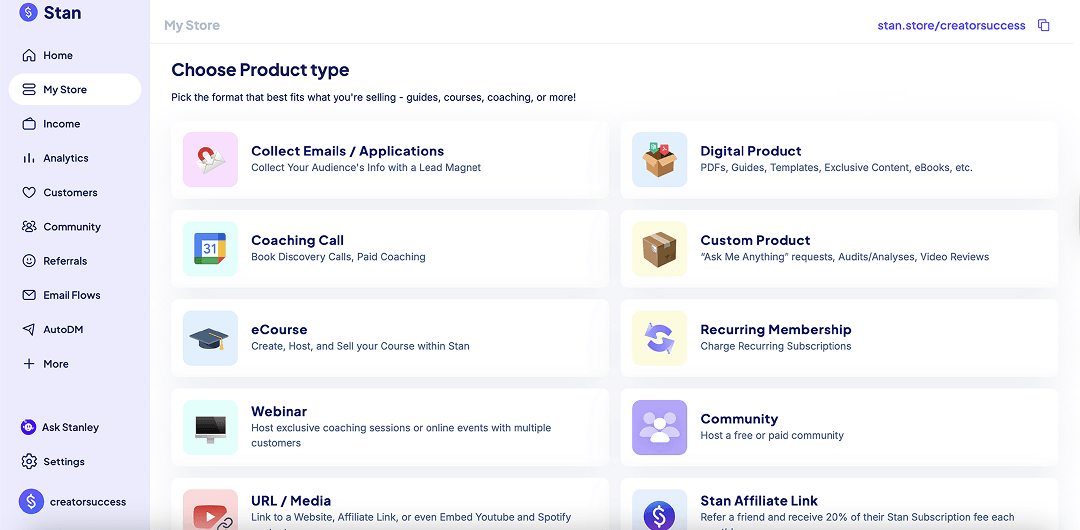Viewport: 1080px width, 530px height.
Task: Click the eCourse graduation cap icon
Action: [x=210, y=338]
